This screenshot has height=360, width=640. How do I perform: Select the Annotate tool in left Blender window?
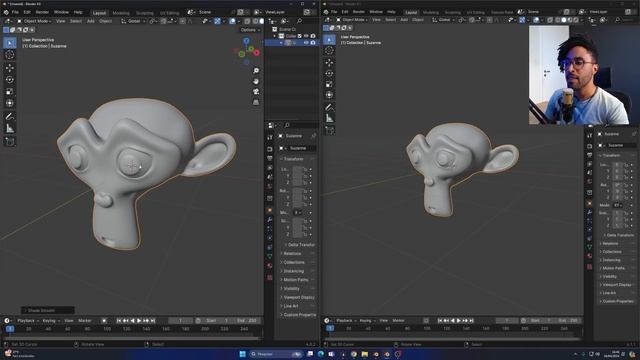tap(10, 117)
